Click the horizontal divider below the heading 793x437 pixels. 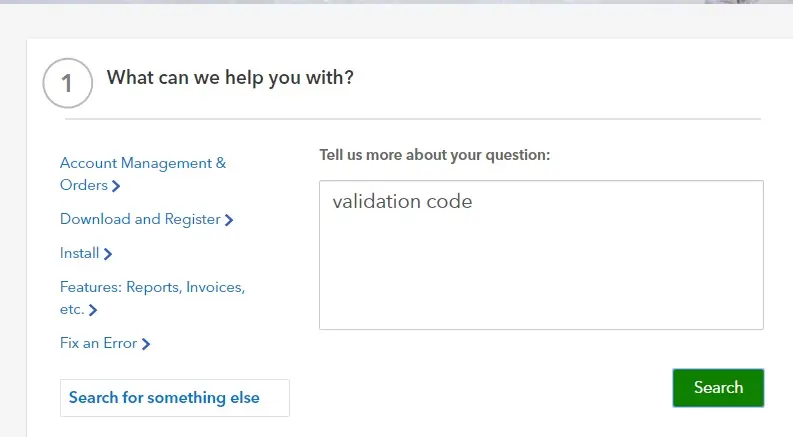413,119
